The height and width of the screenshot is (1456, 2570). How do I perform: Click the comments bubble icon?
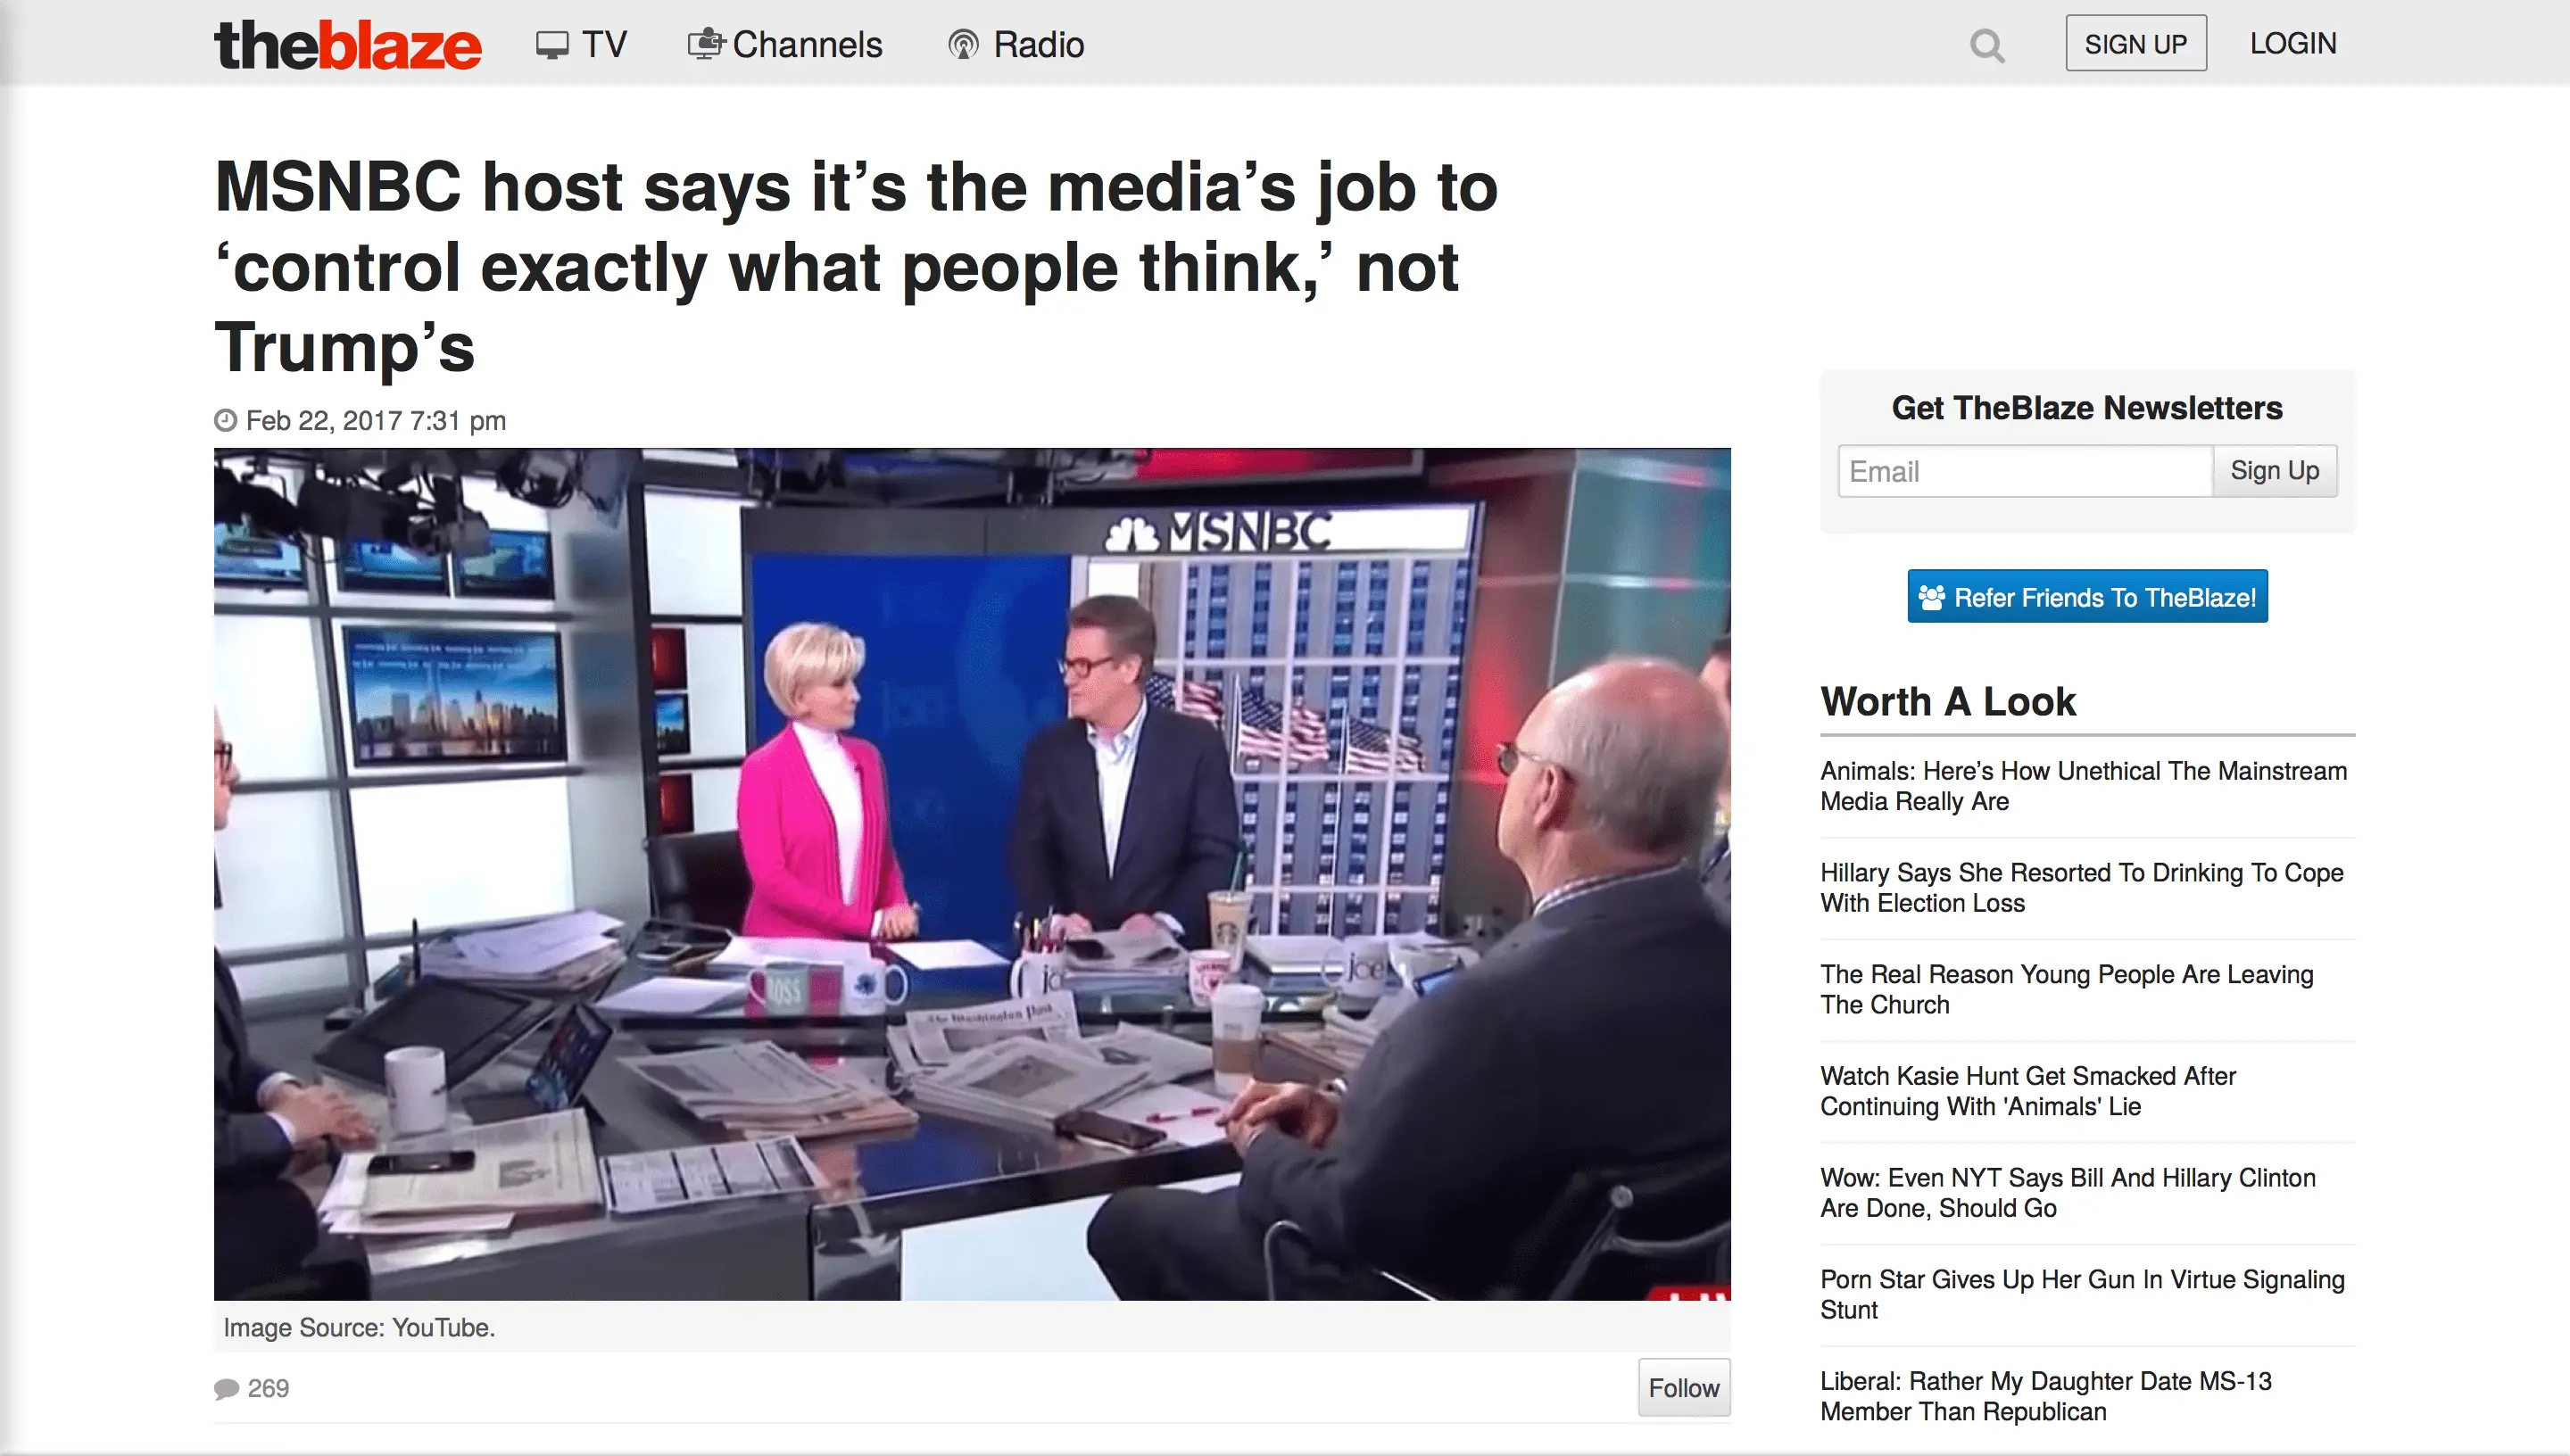[x=226, y=1388]
